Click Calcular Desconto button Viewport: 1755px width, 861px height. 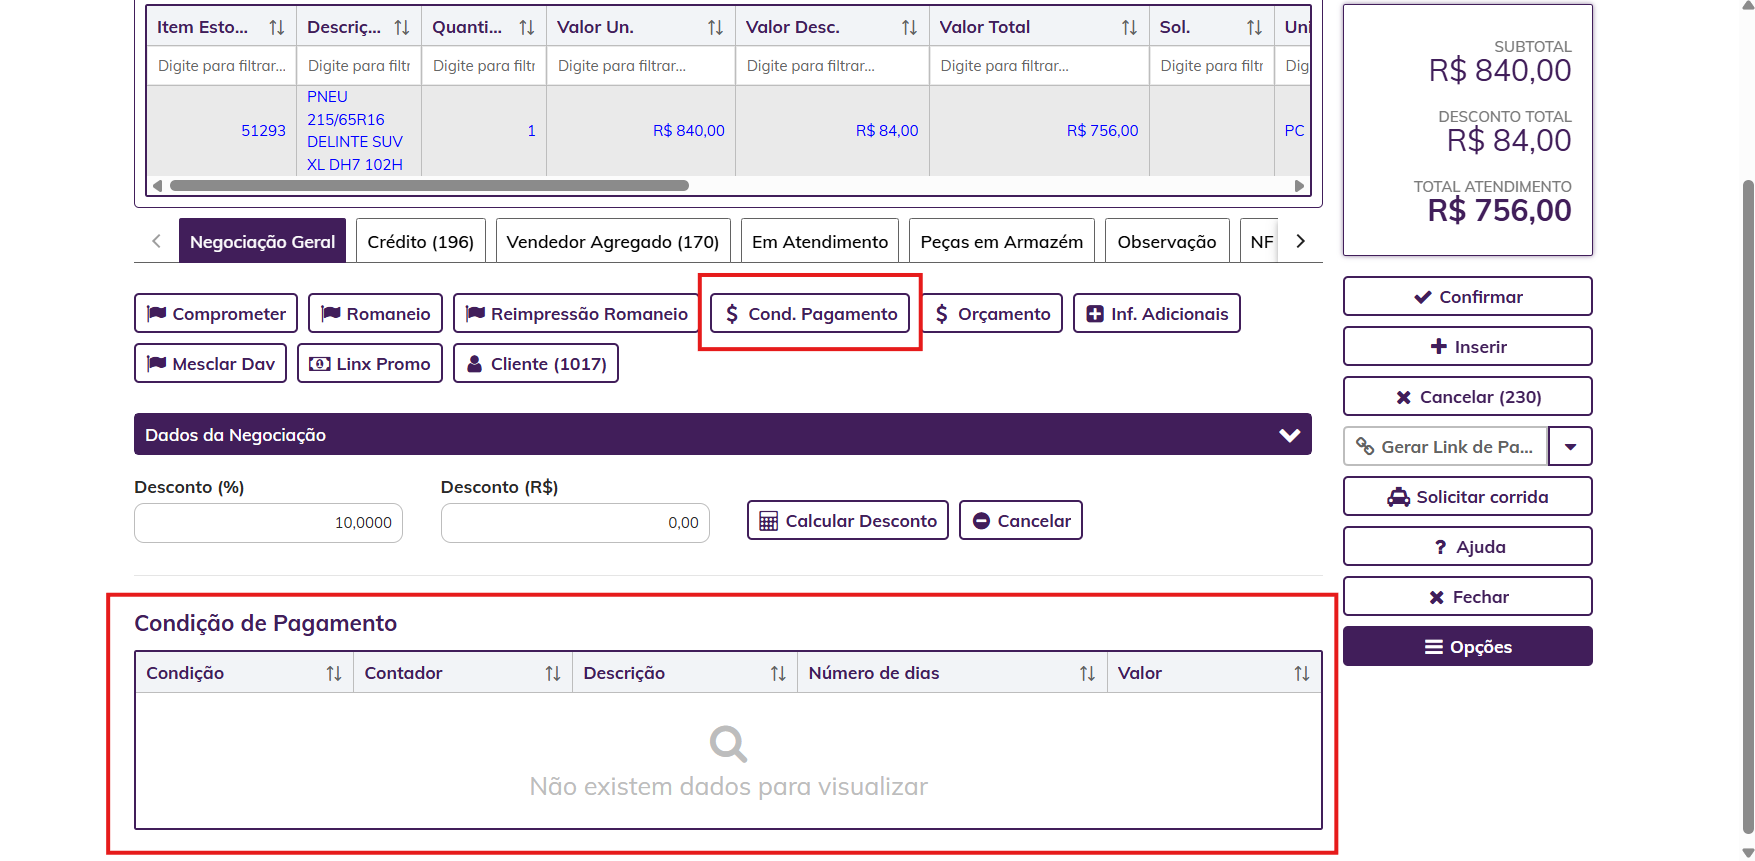pyautogui.click(x=848, y=520)
